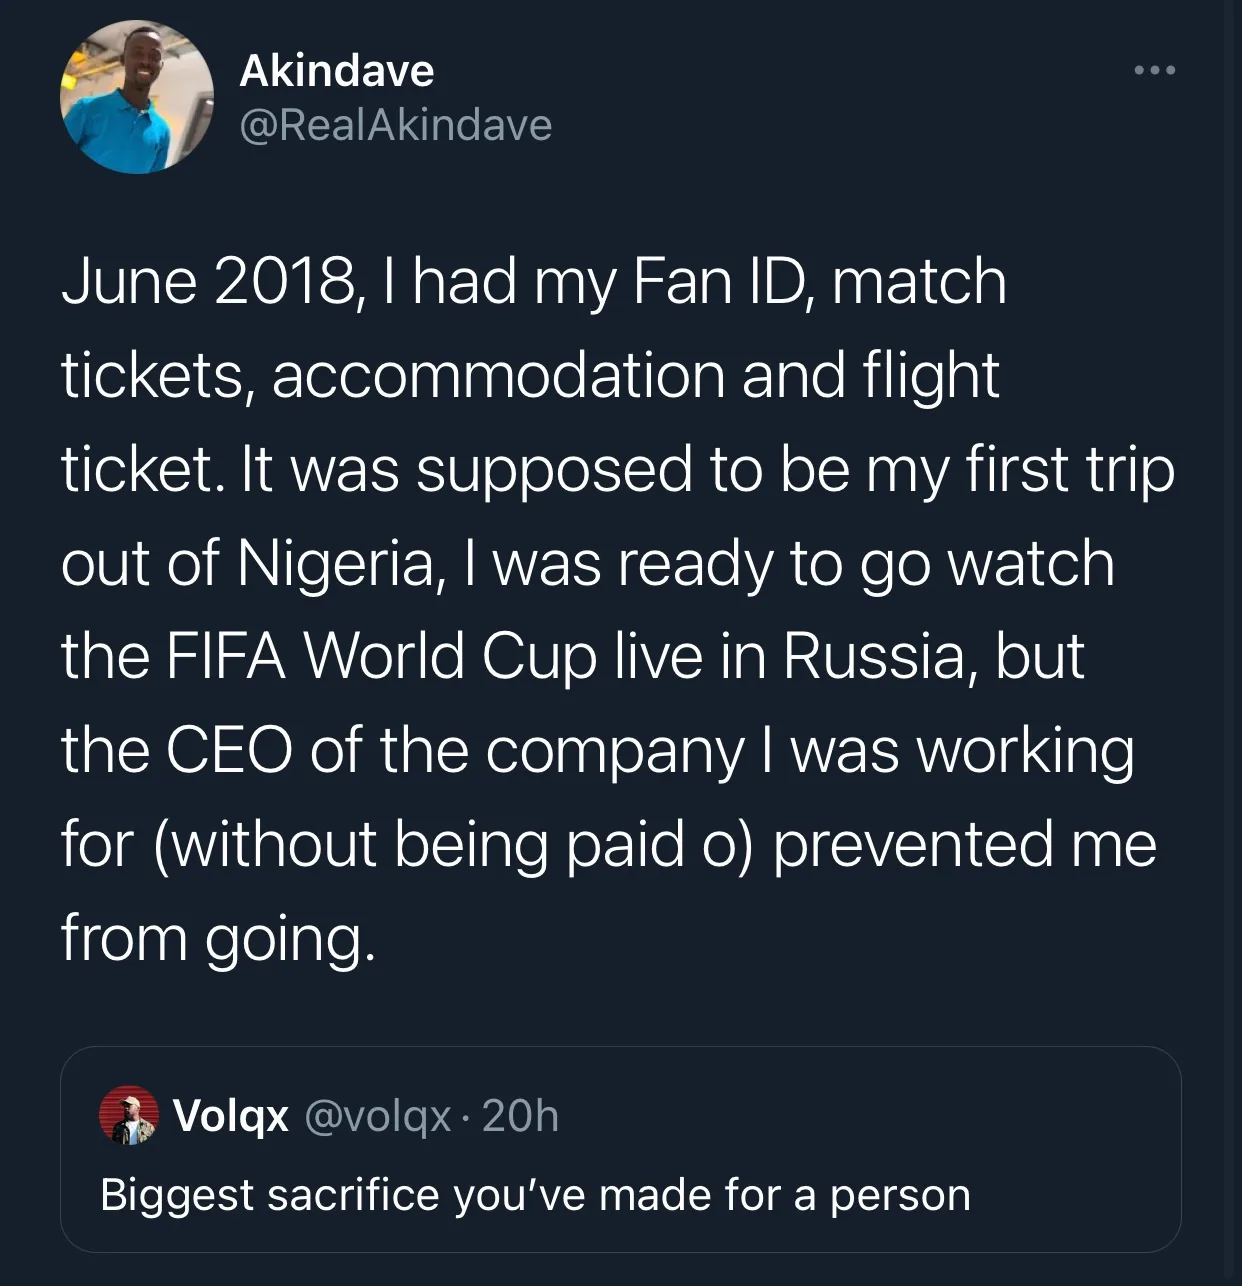Screen dimensions: 1242x1286
Task: Click the word 'CEO' in tweet
Action: 229,751
